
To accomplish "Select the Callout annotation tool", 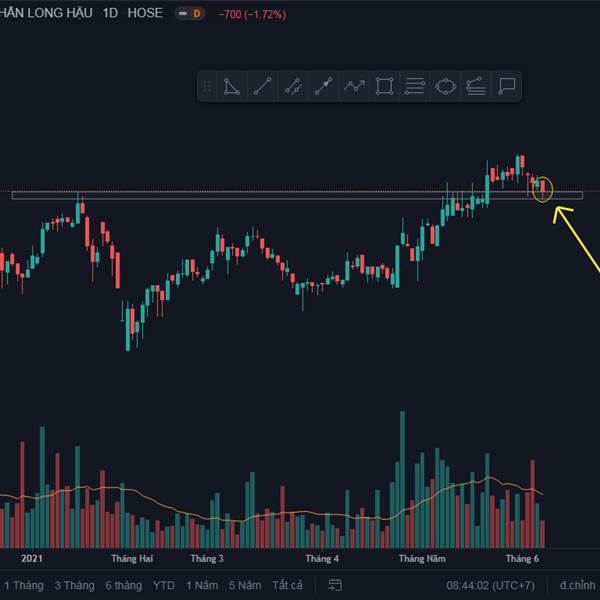I will 507,86.
